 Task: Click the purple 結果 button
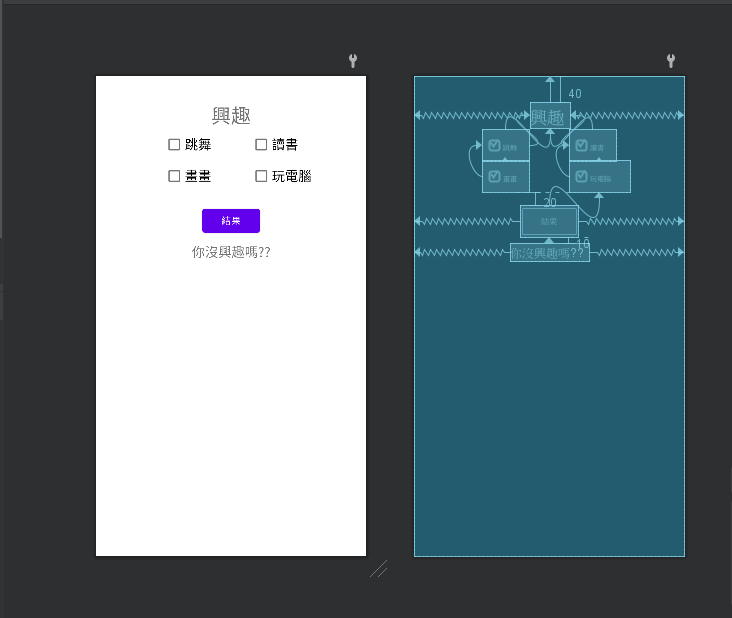pos(231,221)
